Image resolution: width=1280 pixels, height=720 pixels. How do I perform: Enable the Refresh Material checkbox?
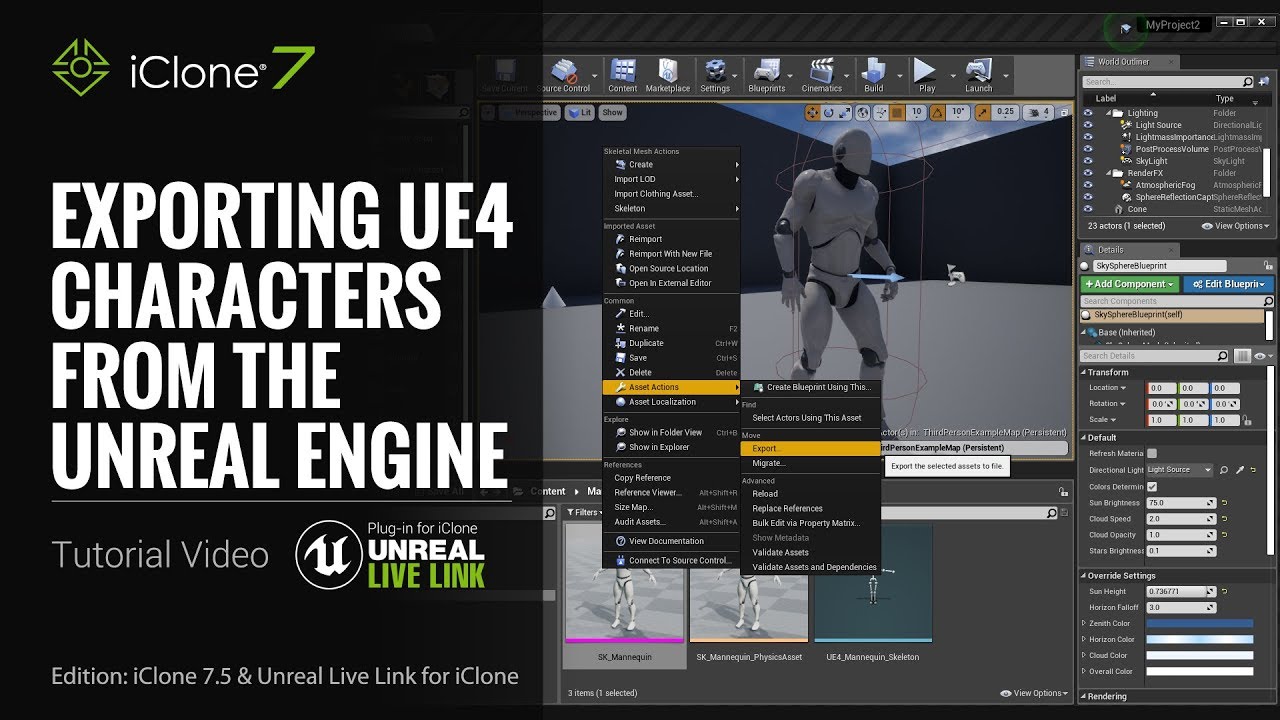pos(1152,454)
